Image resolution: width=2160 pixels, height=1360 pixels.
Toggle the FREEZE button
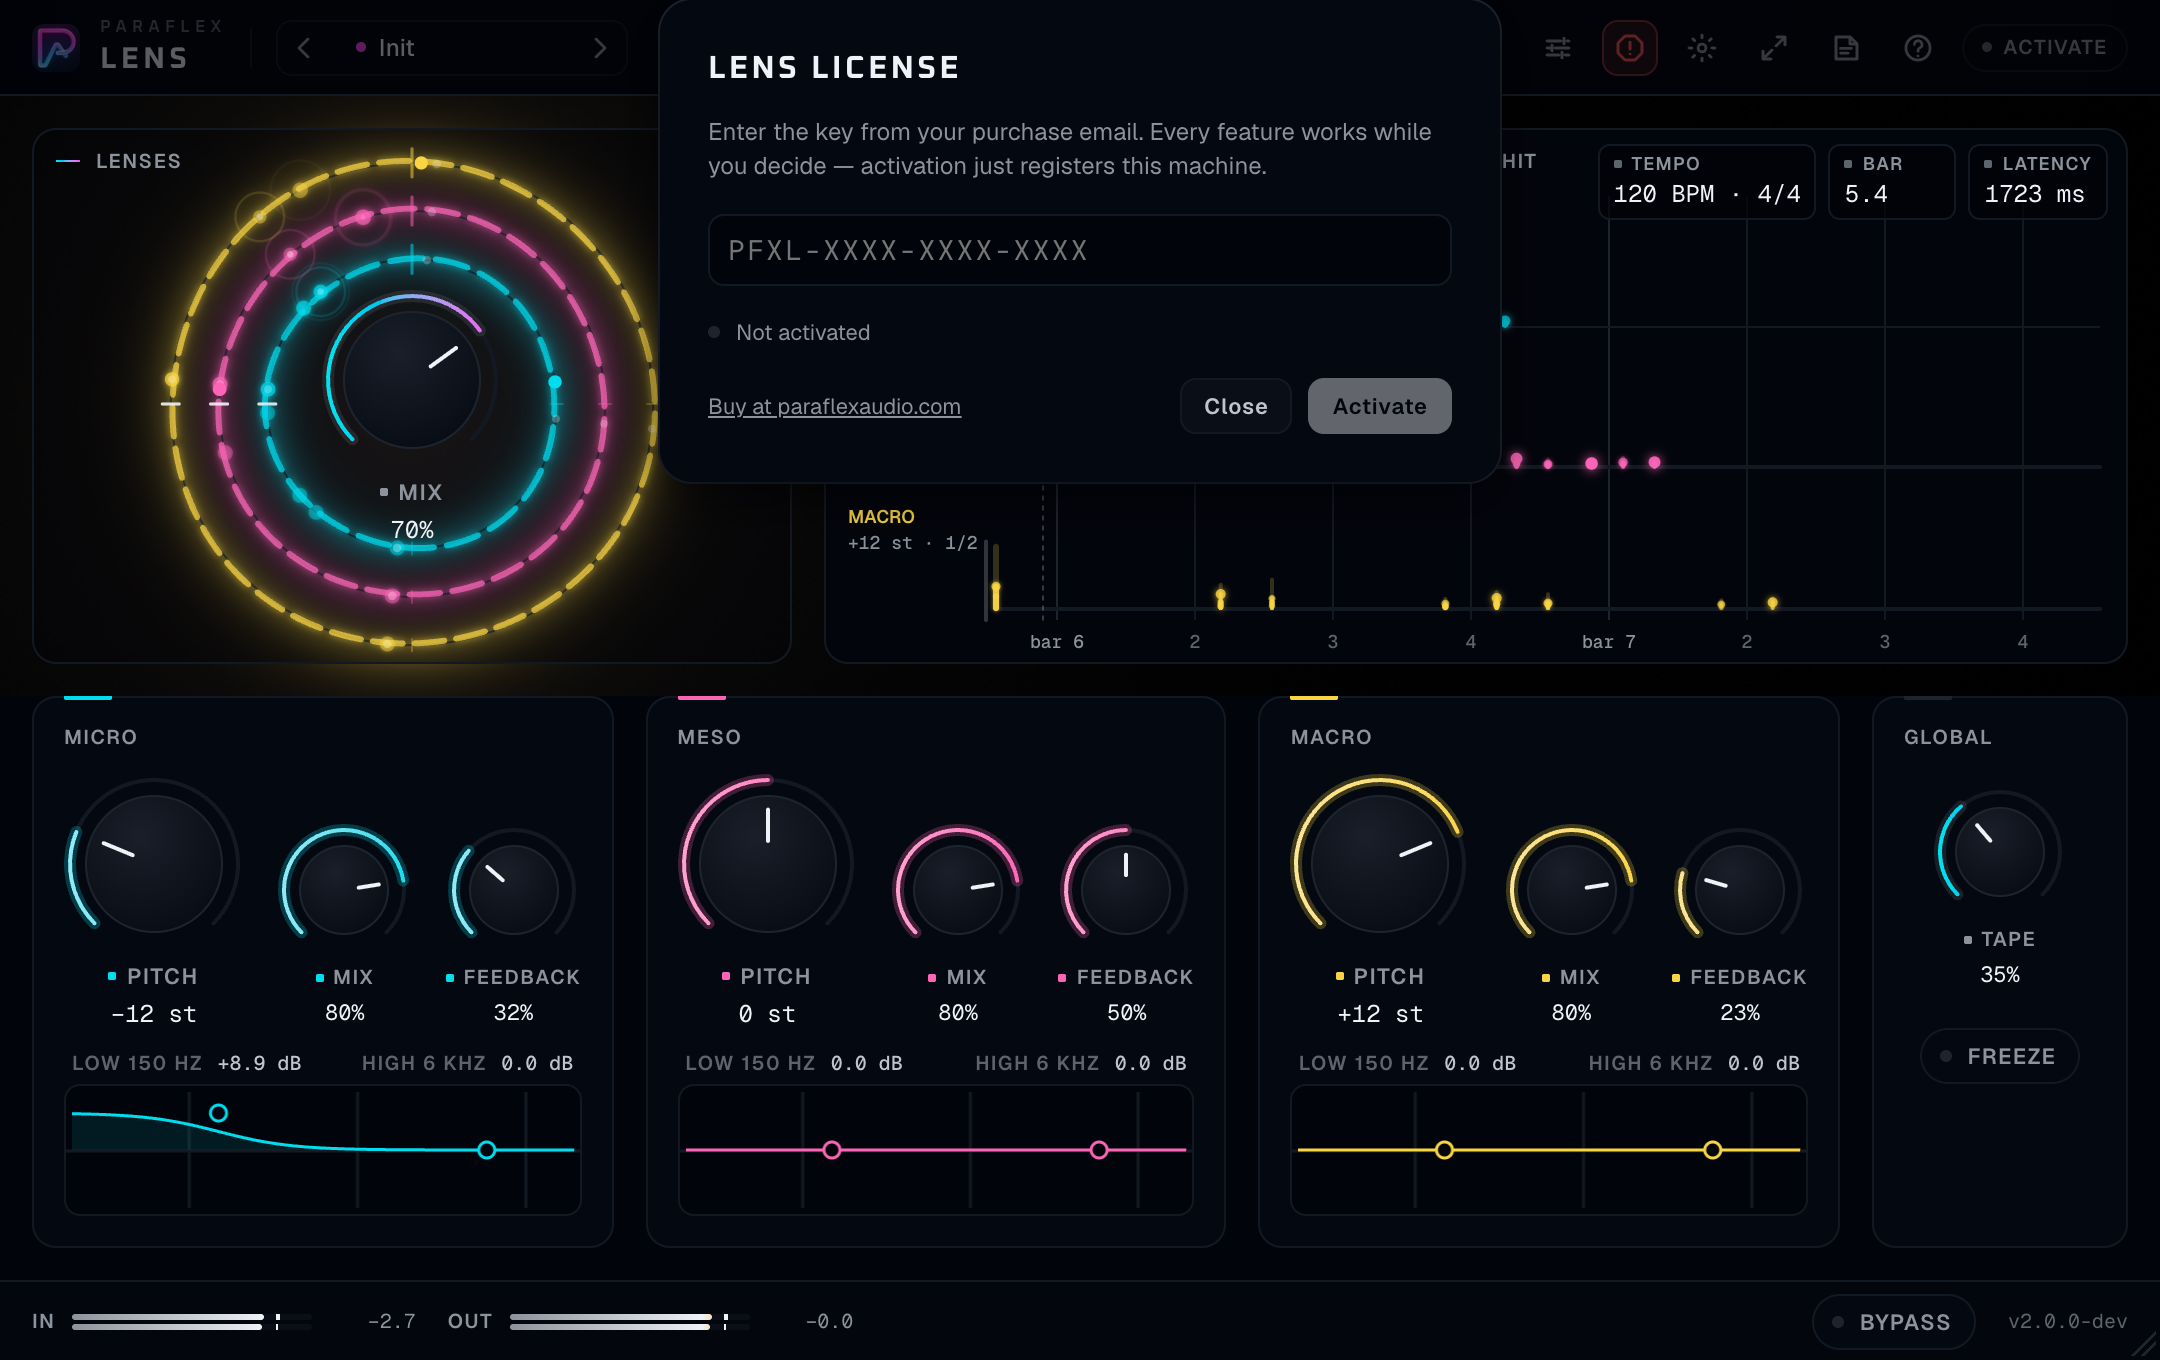pos(1999,1056)
